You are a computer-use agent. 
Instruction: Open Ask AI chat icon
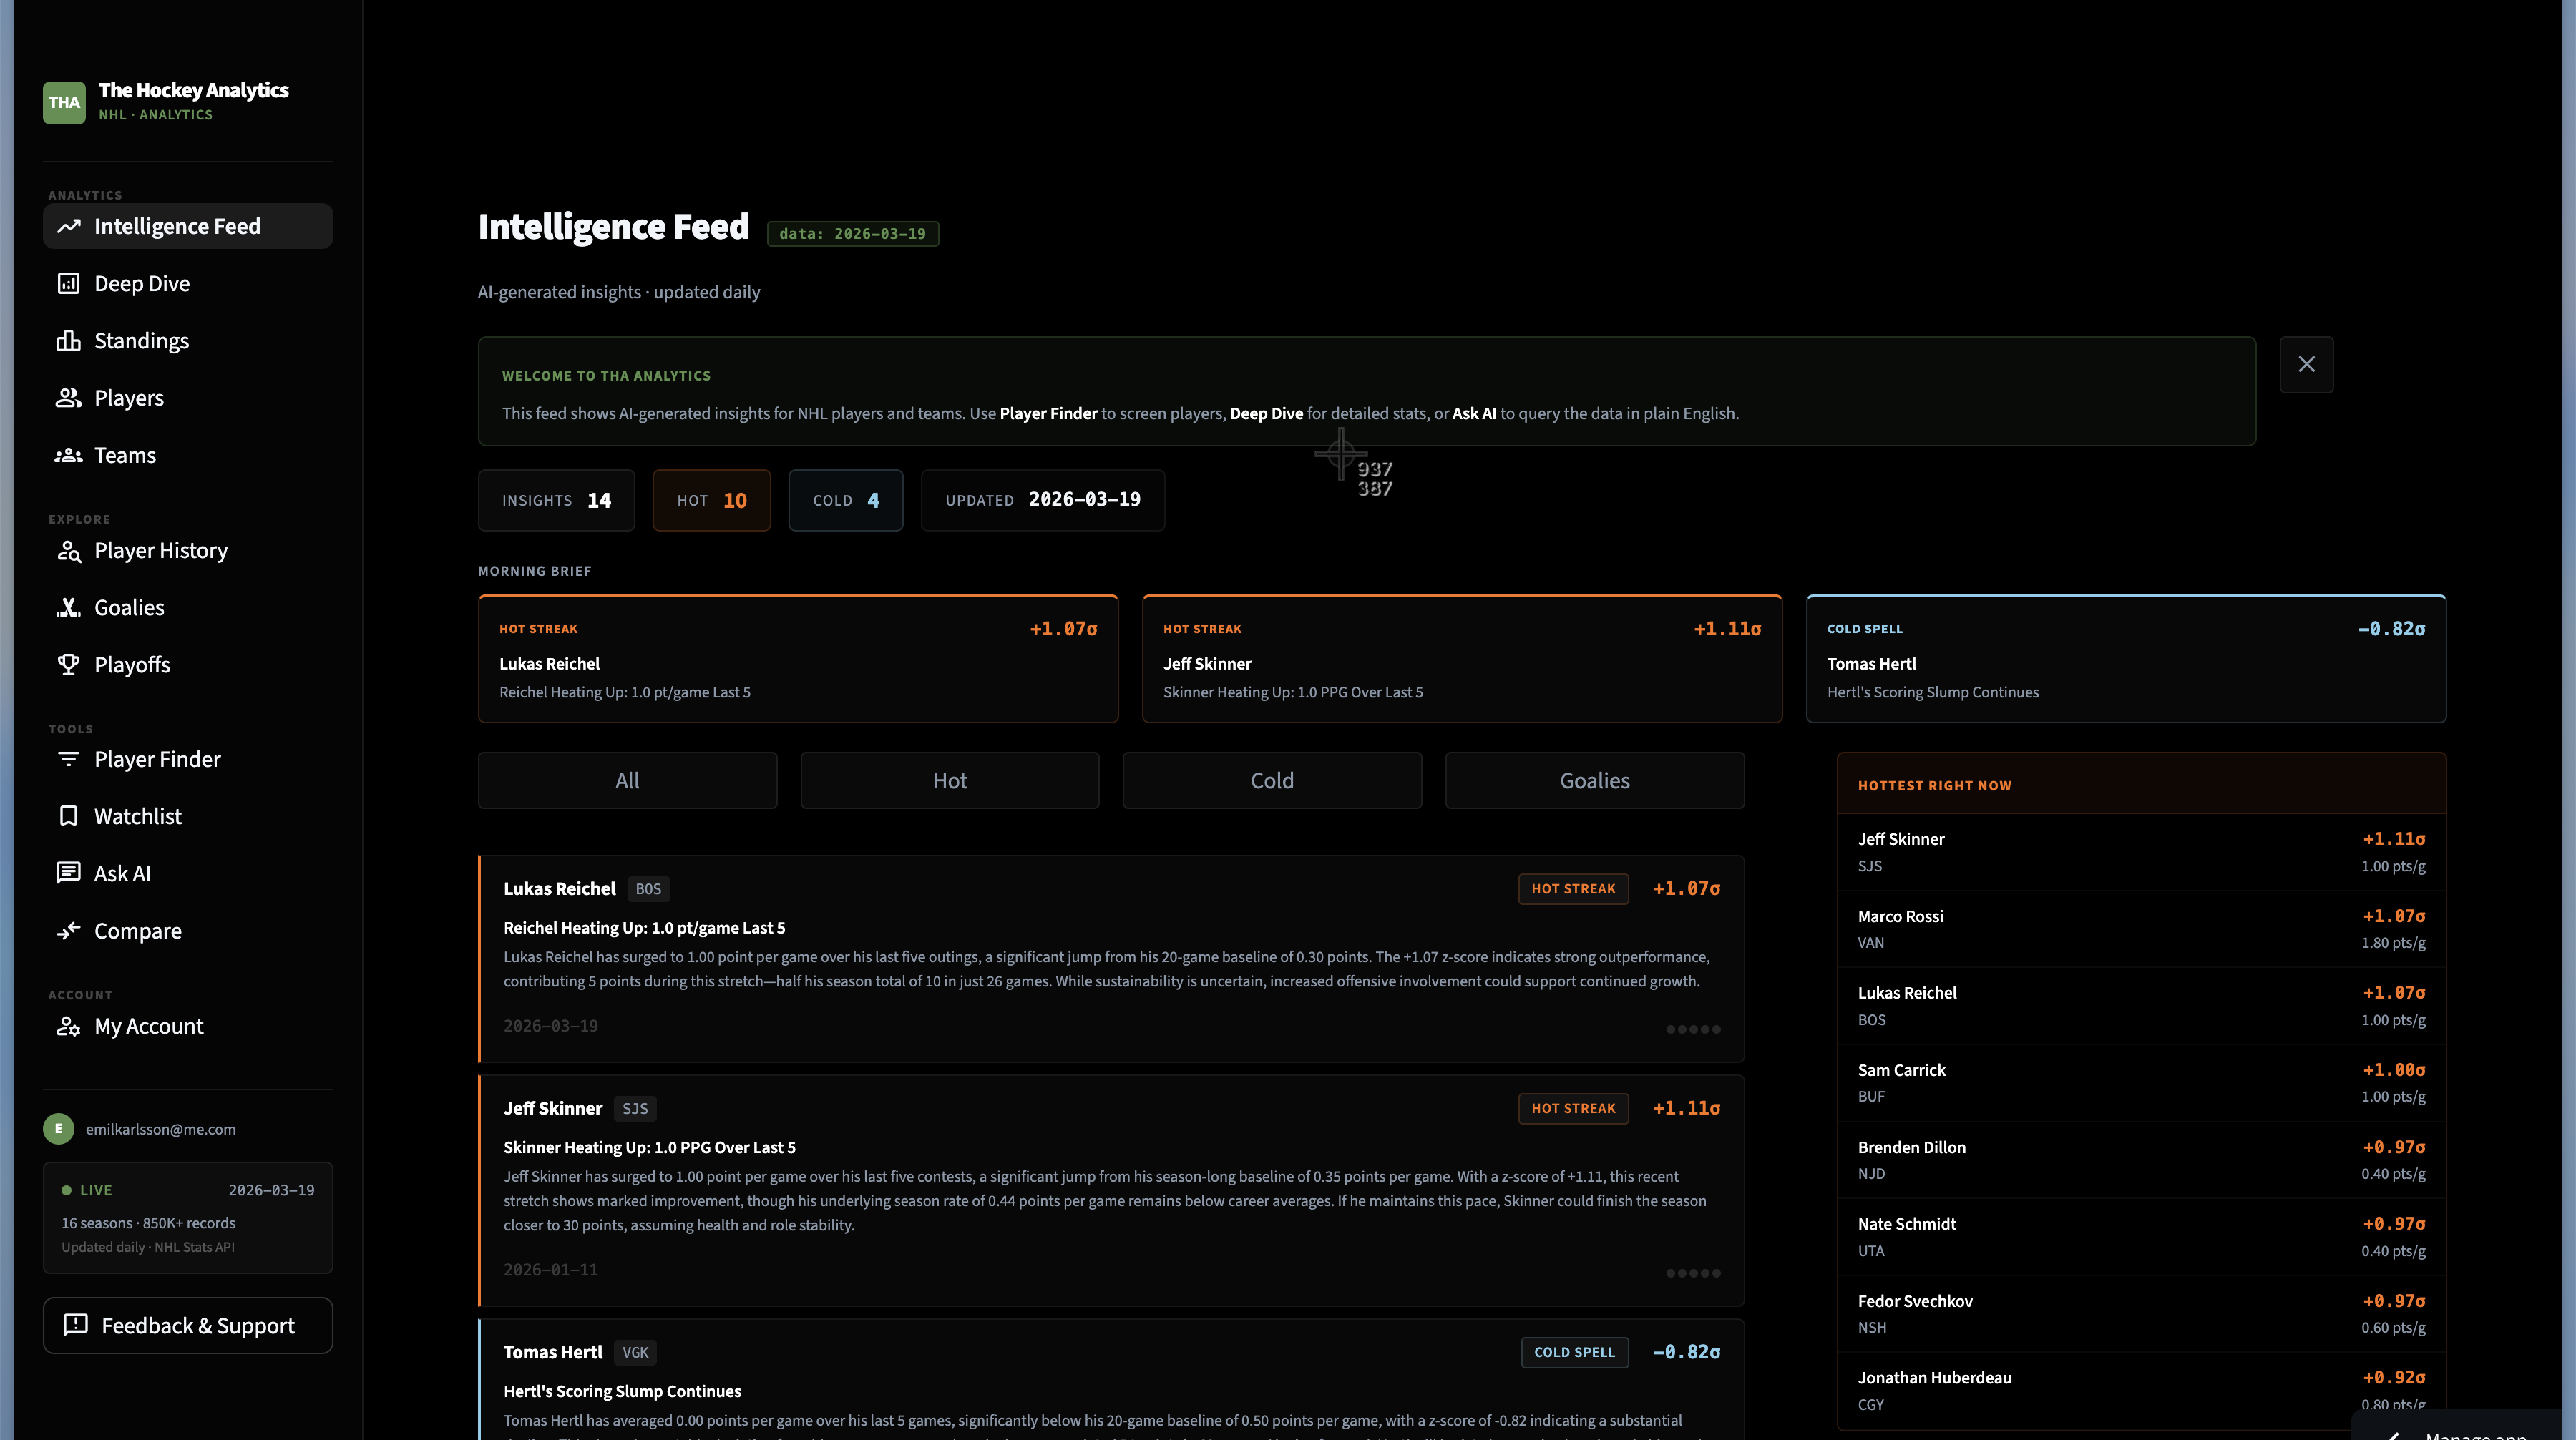[x=68, y=872]
